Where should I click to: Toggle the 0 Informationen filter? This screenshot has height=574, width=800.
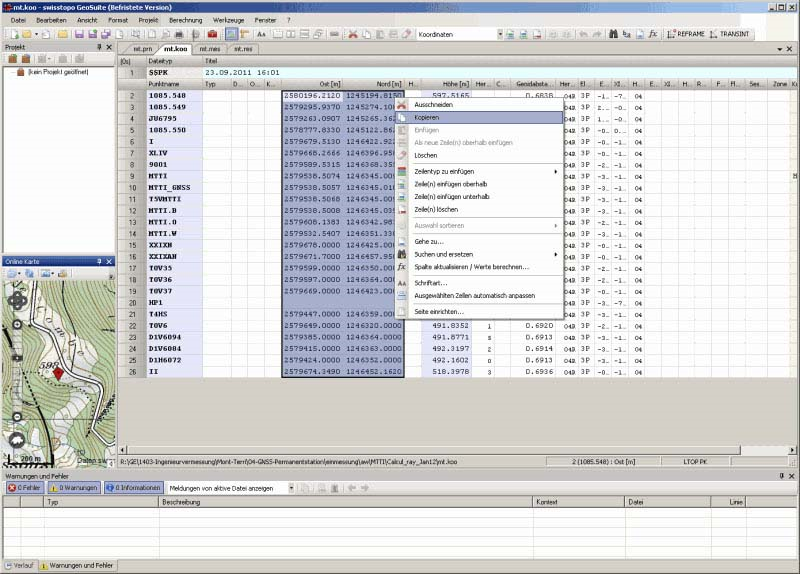(x=132, y=488)
